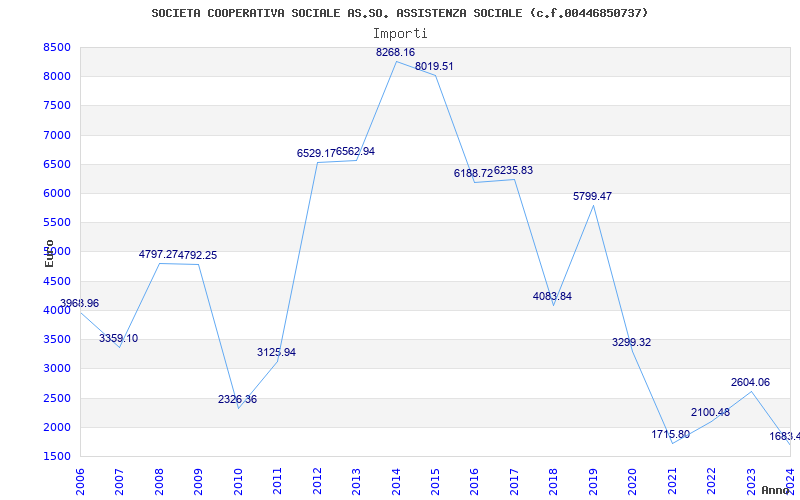Select the x-axis year 2019

tap(593, 481)
